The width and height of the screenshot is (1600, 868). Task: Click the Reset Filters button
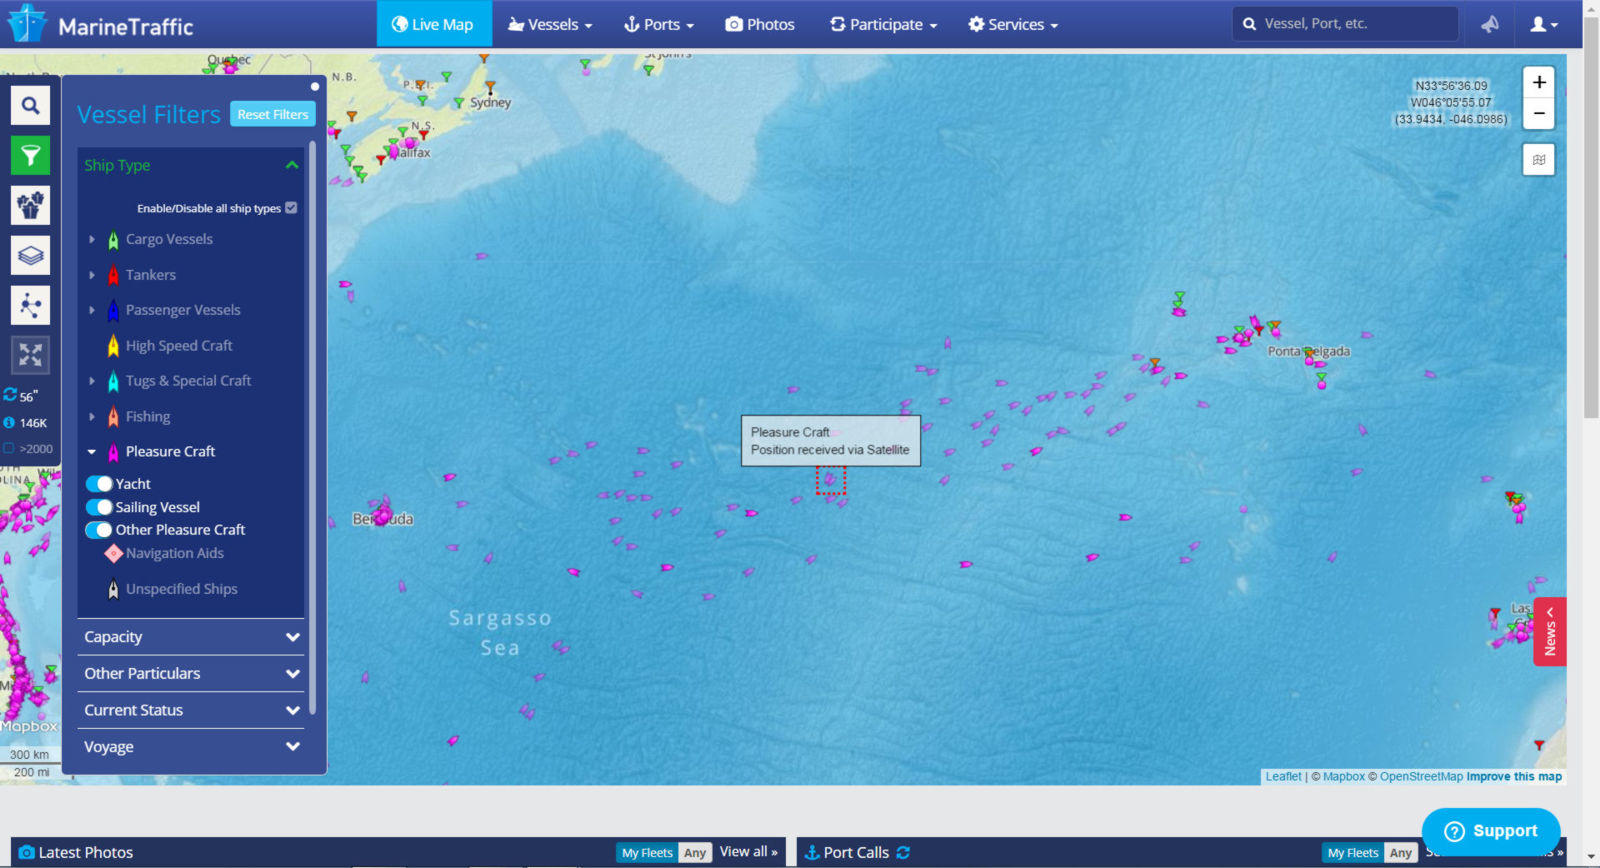click(x=273, y=114)
